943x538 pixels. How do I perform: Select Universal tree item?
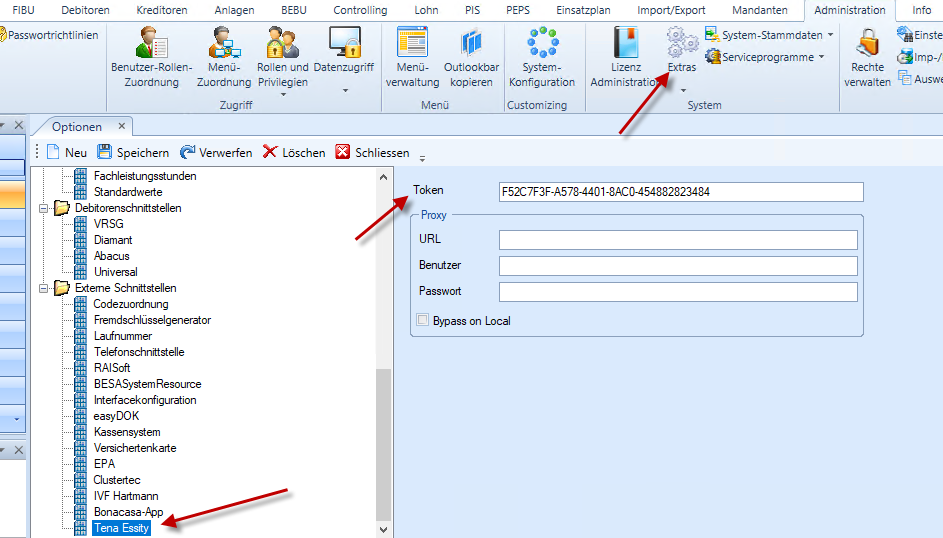(115, 272)
